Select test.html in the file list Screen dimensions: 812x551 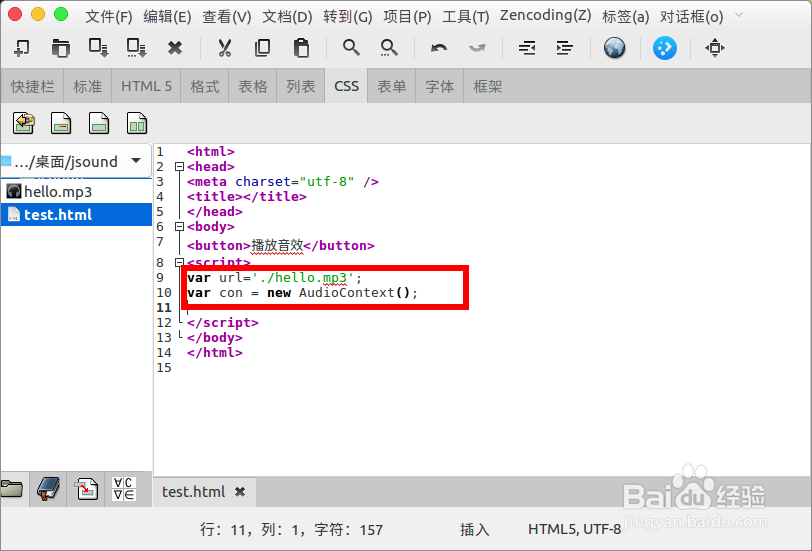click(76, 214)
